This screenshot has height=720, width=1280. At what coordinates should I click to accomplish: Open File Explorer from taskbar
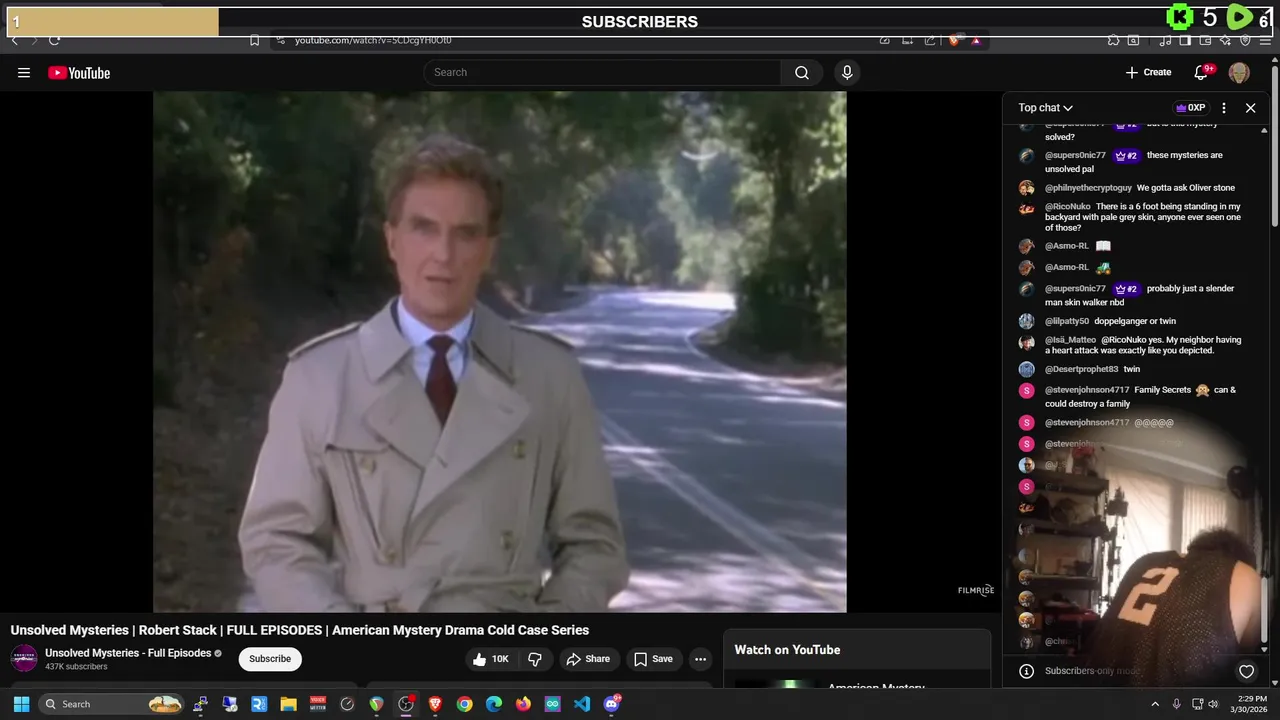288,704
